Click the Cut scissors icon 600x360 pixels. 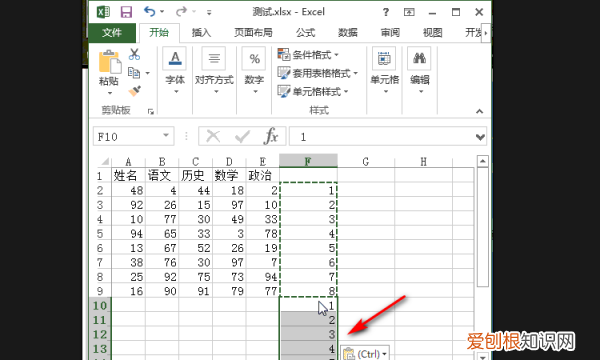[x=134, y=54]
